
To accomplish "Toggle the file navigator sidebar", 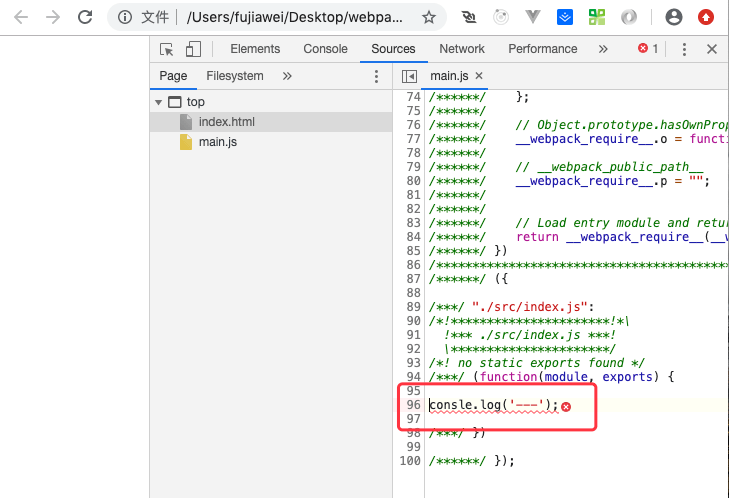I will click(409, 76).
